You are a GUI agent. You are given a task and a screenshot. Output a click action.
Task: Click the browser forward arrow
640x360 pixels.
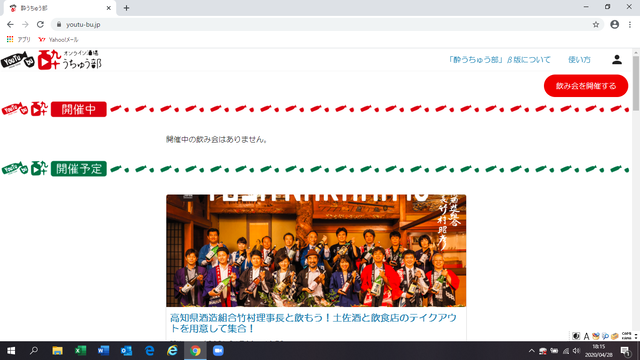click(x=25, y=24)
